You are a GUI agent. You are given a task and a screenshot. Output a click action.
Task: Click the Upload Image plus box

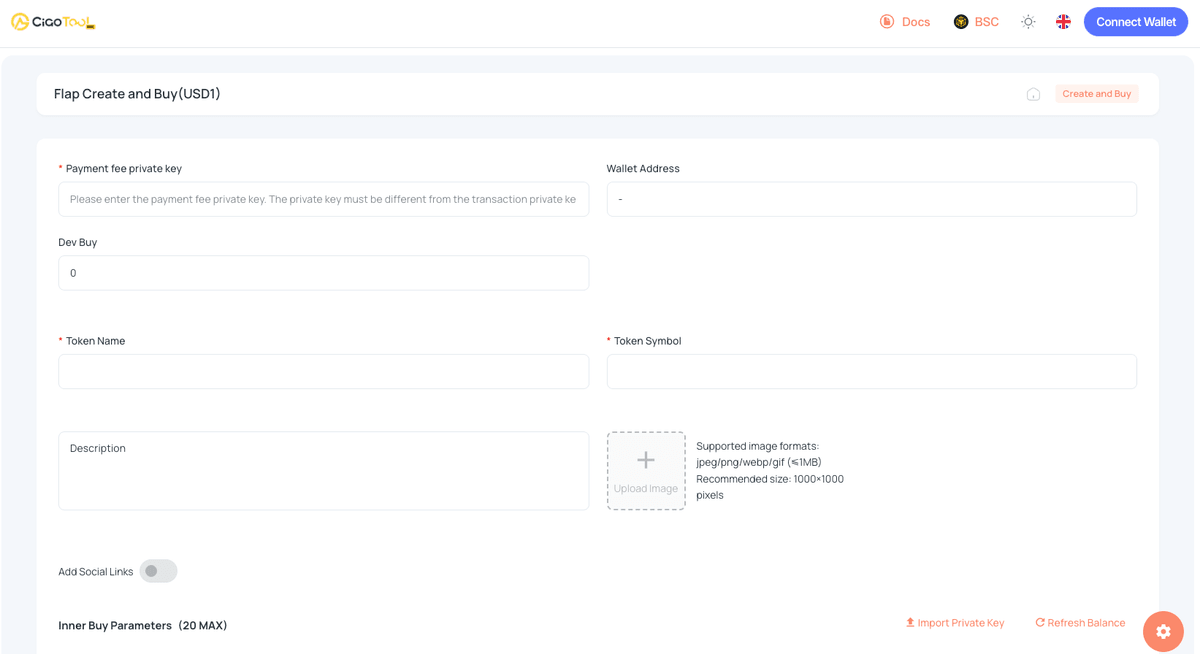click(x=646, y=471)
